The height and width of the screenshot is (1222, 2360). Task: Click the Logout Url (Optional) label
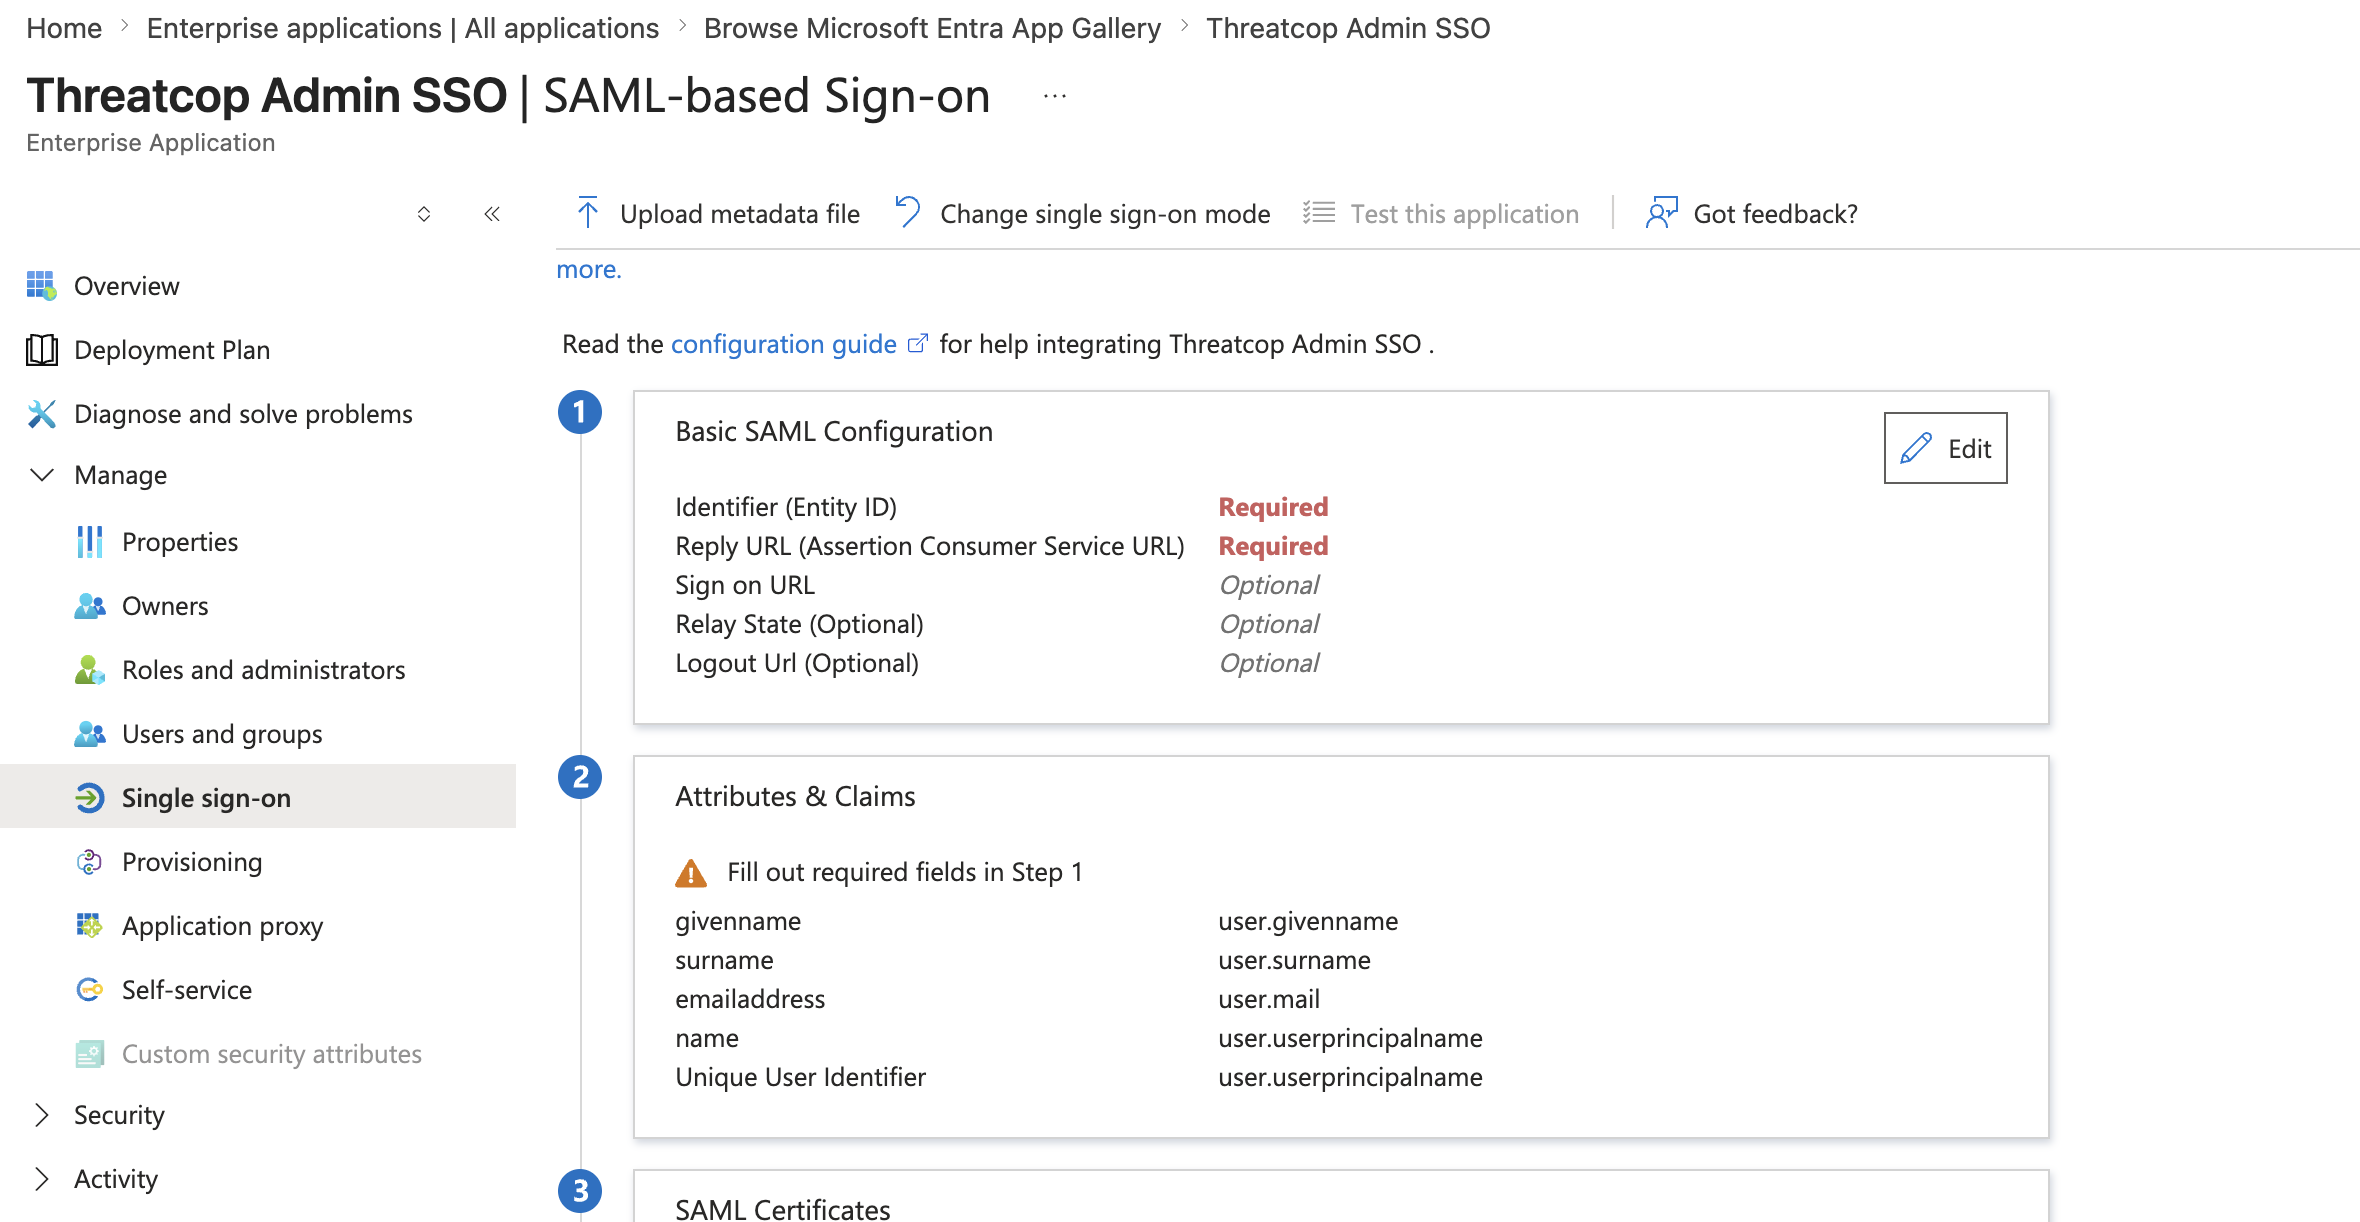(797, 663)
